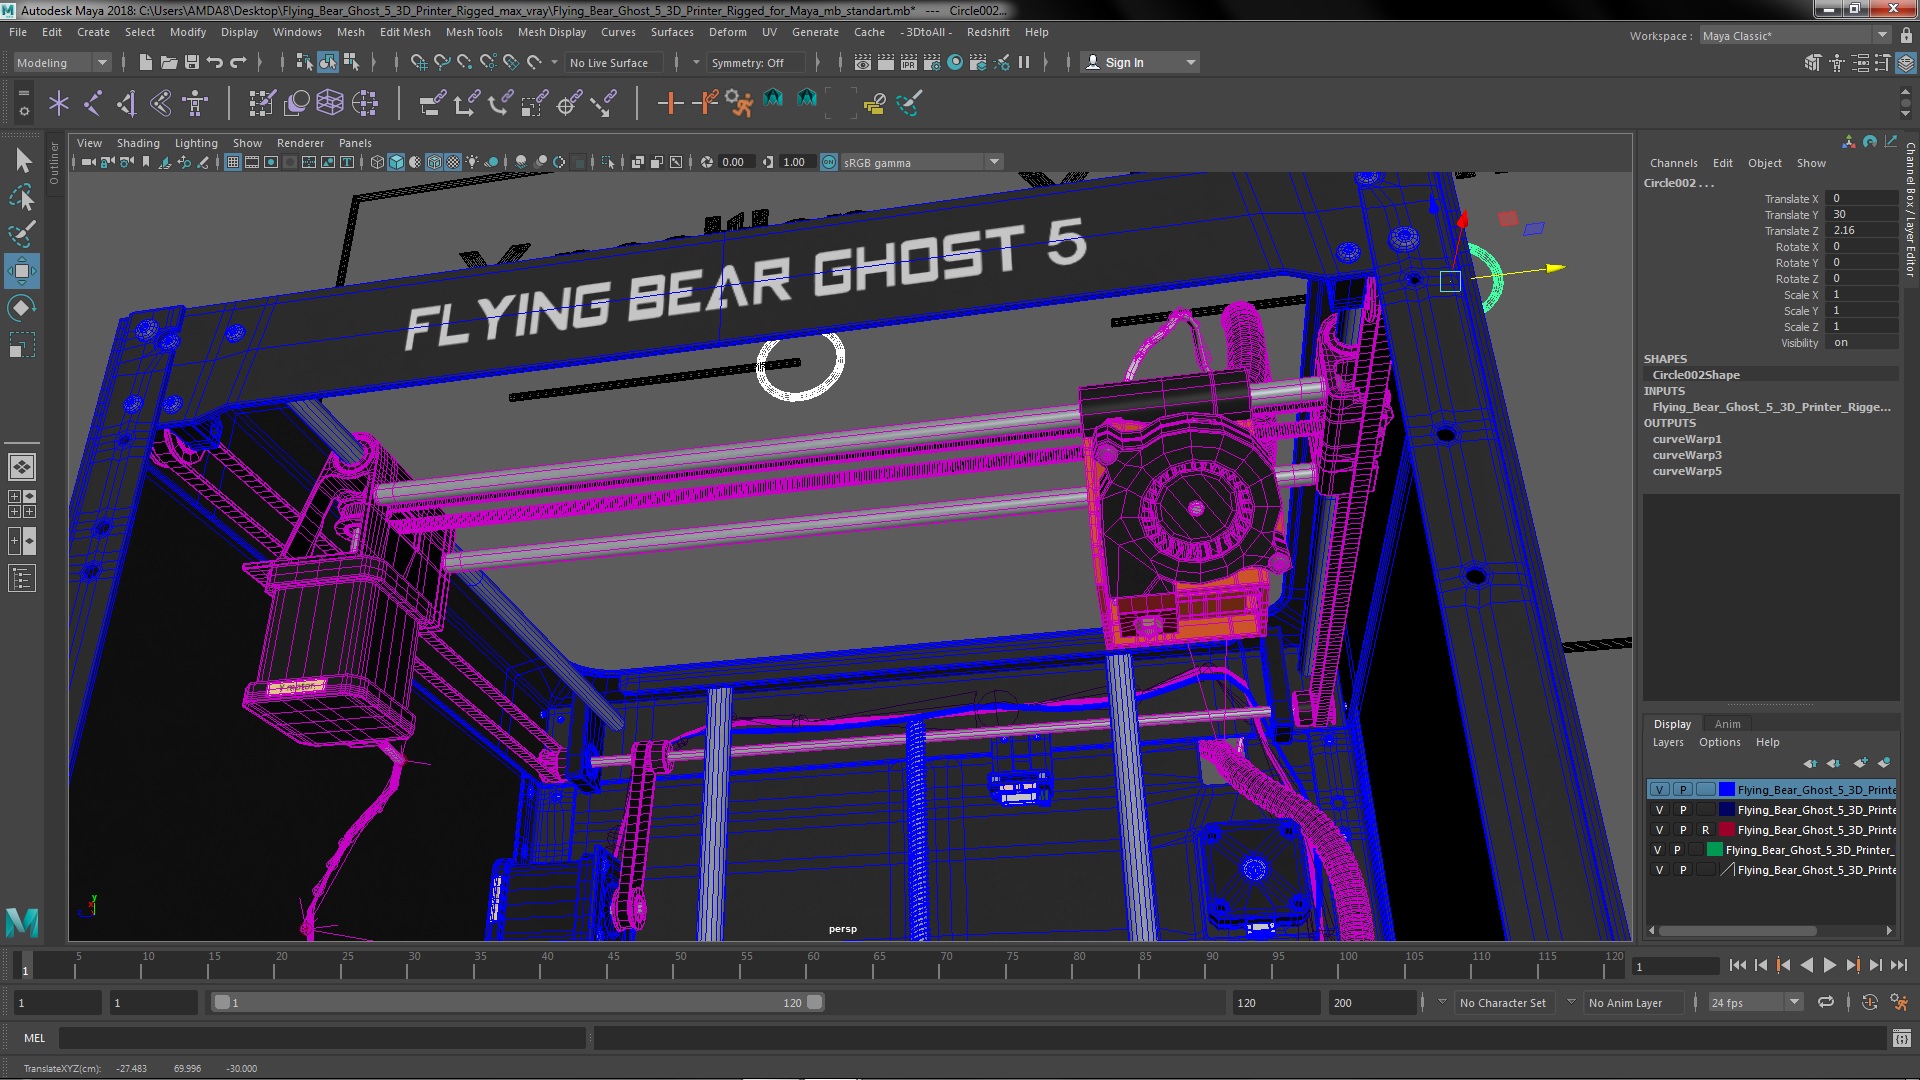Screen dimensions: 1920x1080
Task: Click the Open Scene folder icon
Action: point(169,62)
